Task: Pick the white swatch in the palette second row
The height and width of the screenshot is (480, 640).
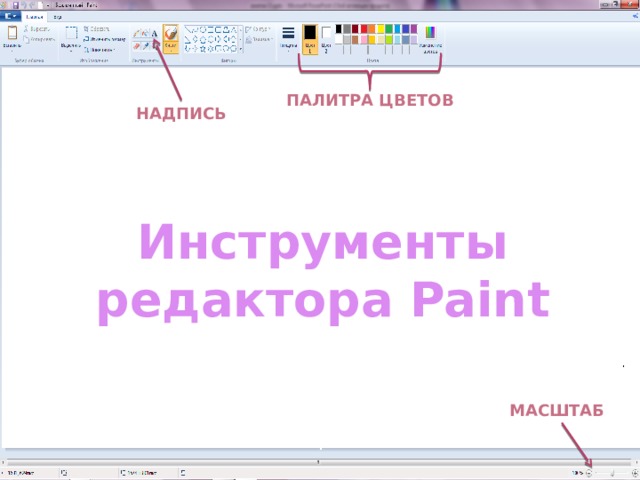Action: coord(339,39)
